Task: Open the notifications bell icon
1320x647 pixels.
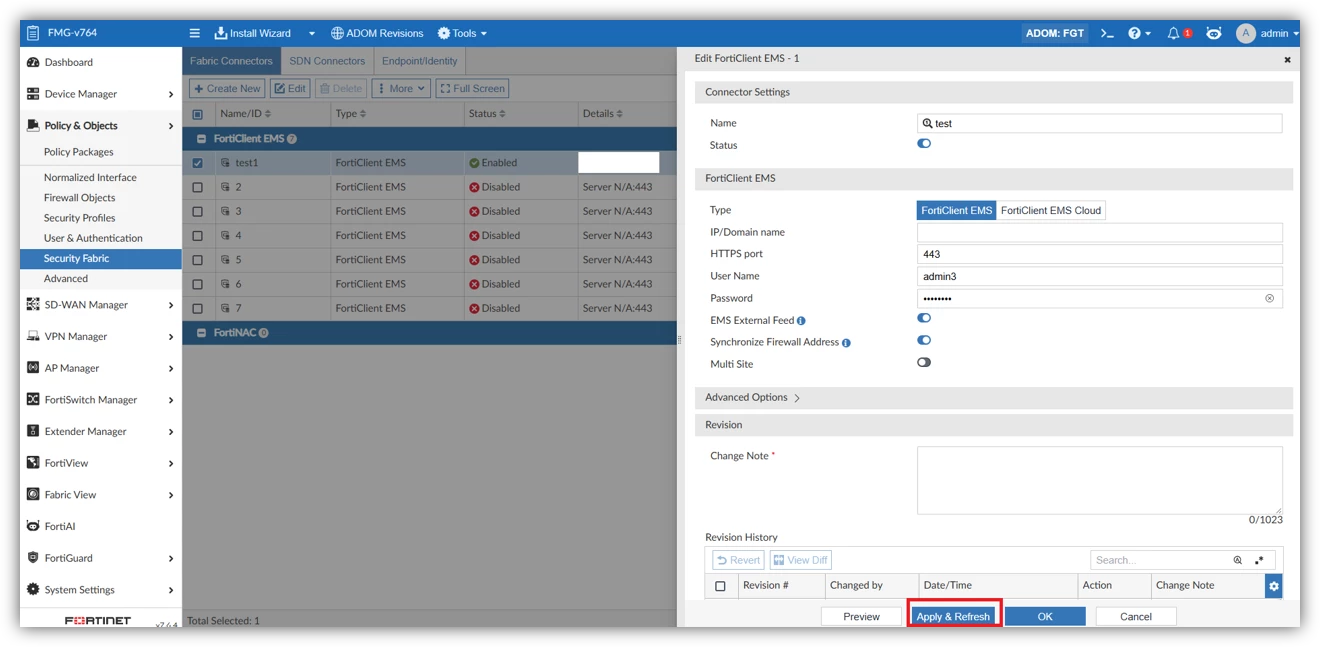Action: (x=1174, y=33)
